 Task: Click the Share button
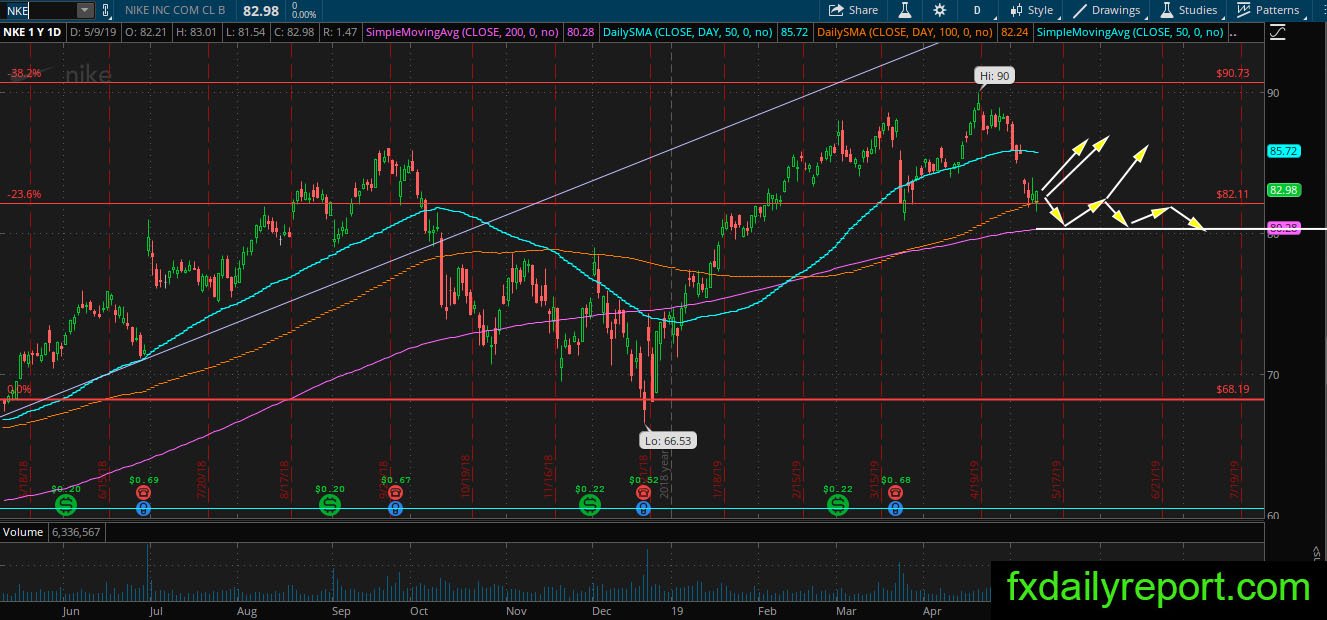coord(853,10)
